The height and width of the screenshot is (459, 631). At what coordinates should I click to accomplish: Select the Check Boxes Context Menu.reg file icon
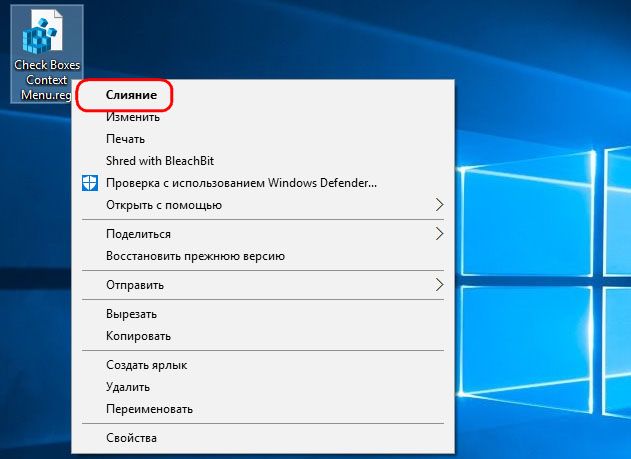click(x=43, y=32)
